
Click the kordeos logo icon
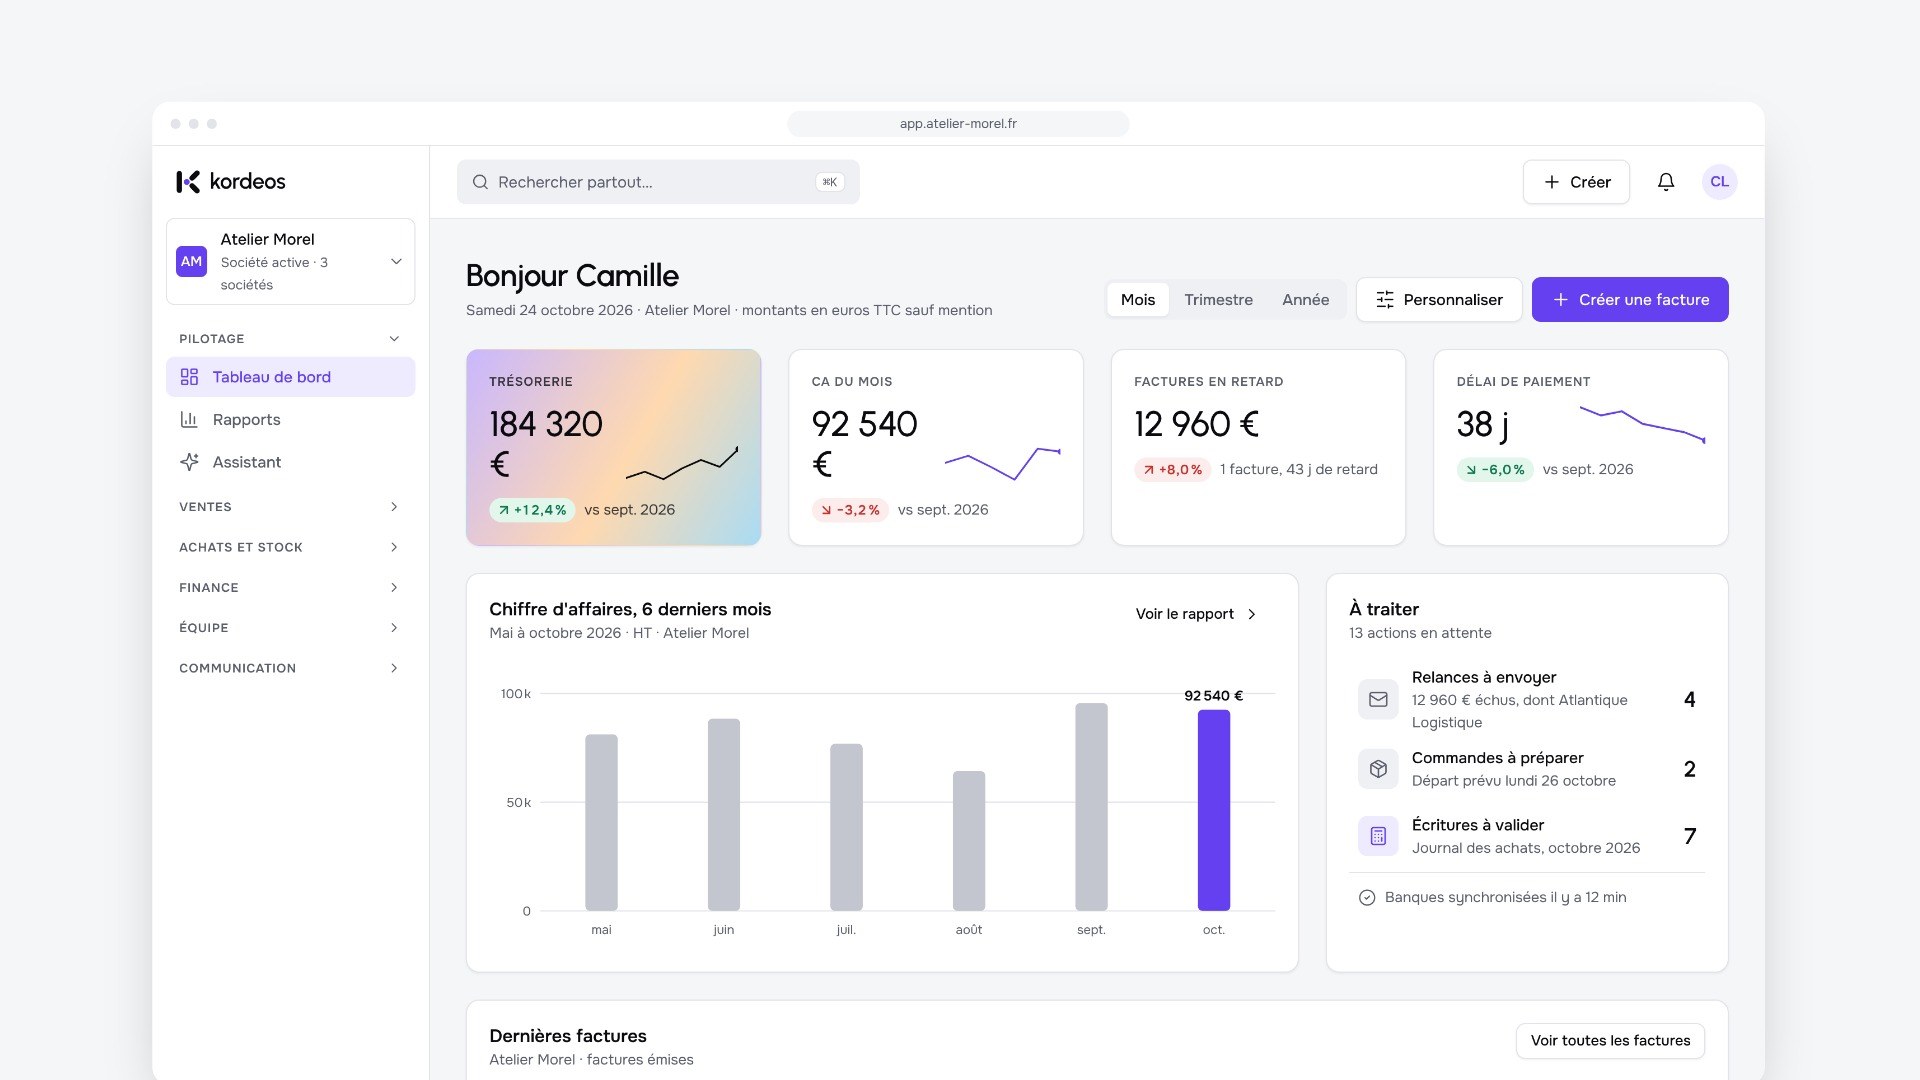pos(188,181)
